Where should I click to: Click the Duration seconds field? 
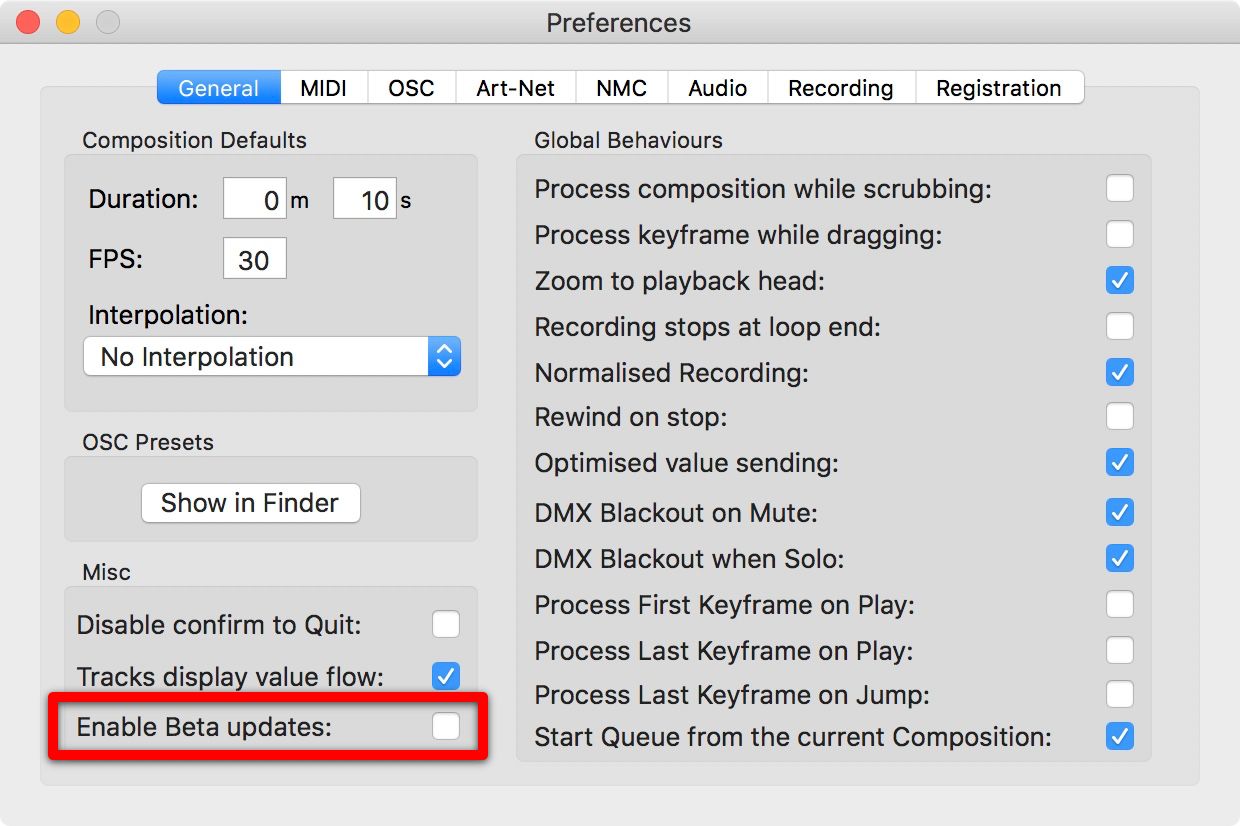(365, 199)
